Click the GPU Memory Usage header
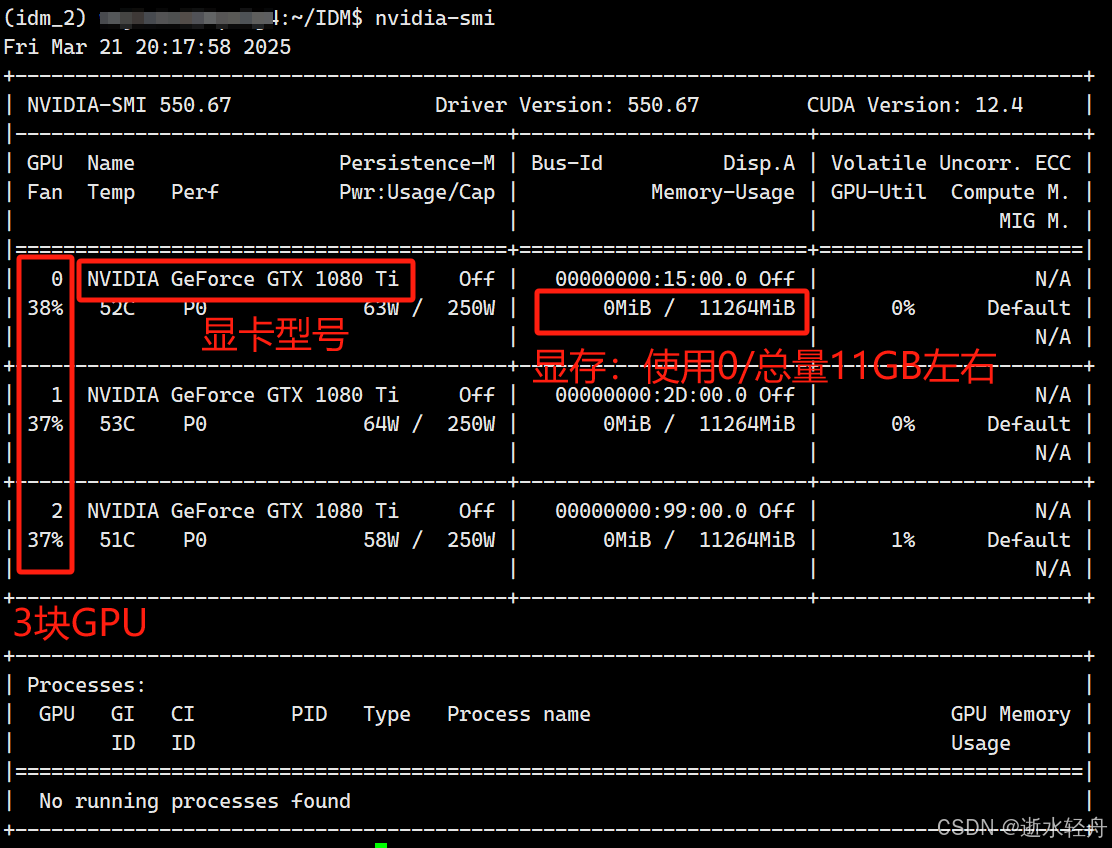Screen dimensions: 1112x848 (x=1011, y=728)
